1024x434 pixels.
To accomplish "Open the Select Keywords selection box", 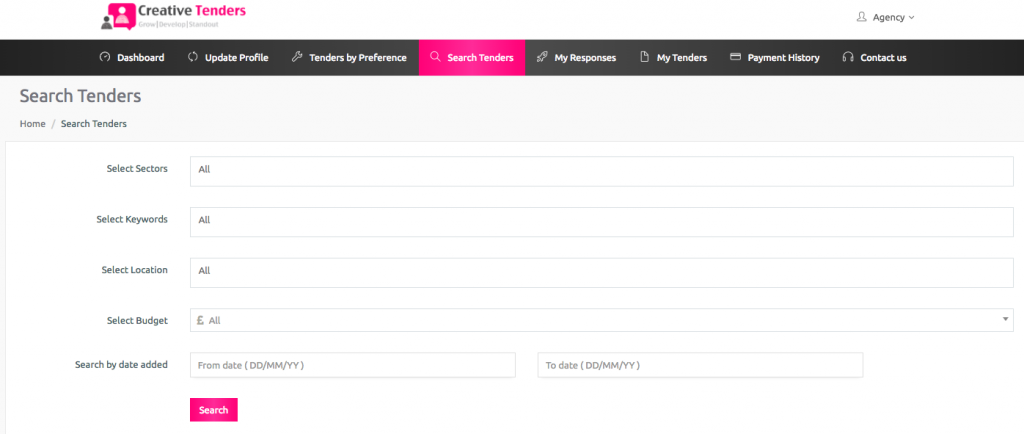I will point(601,222).
